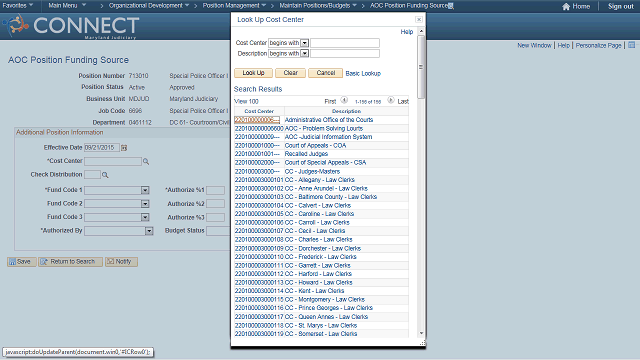Click the Basic Lookup link
This screenshot has width=640, height=360.
[x=363, y=73]
